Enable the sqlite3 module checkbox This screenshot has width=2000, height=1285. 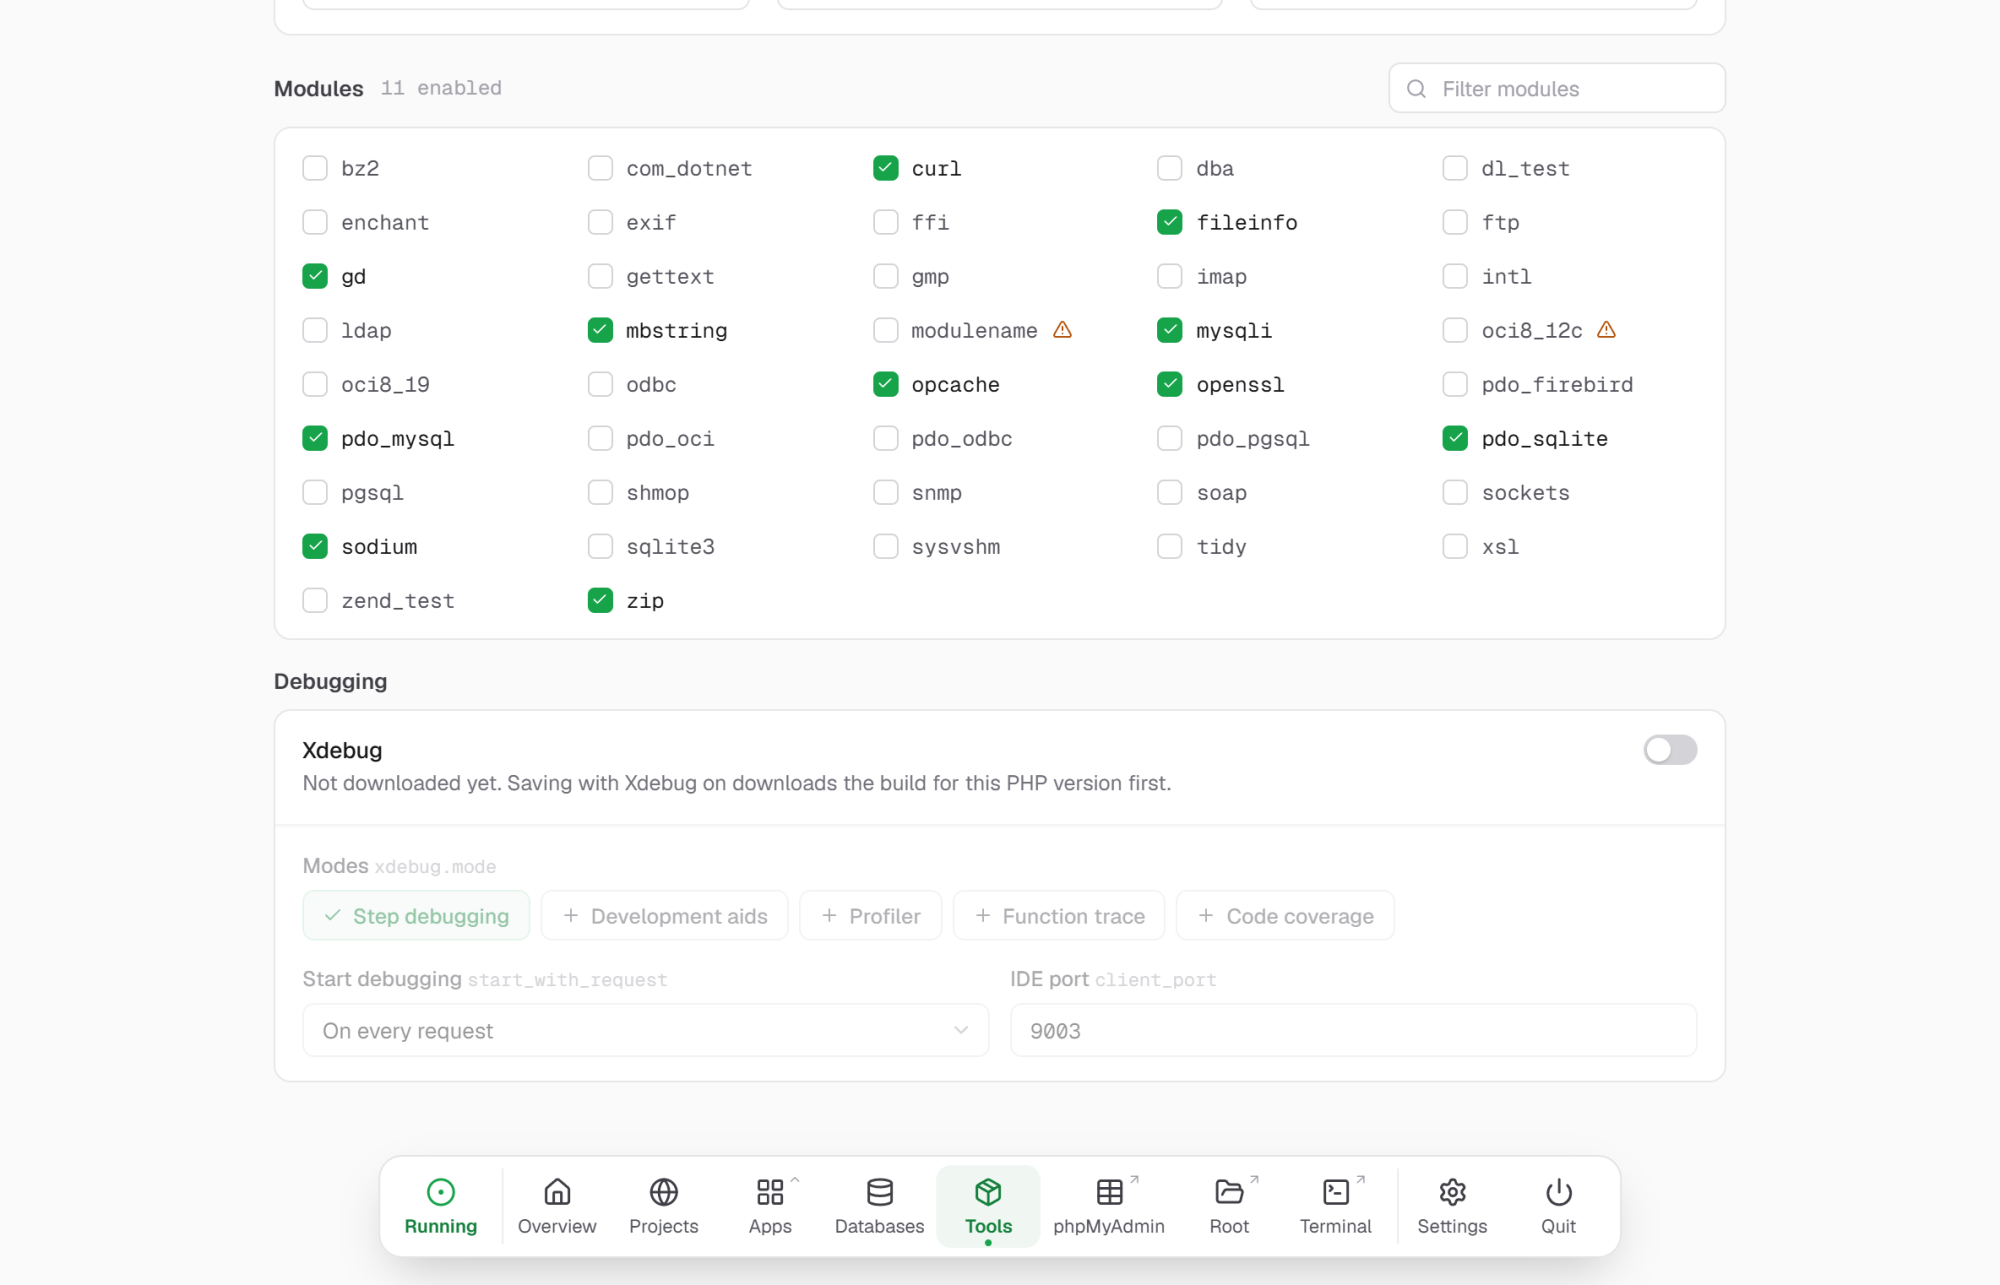600,546
